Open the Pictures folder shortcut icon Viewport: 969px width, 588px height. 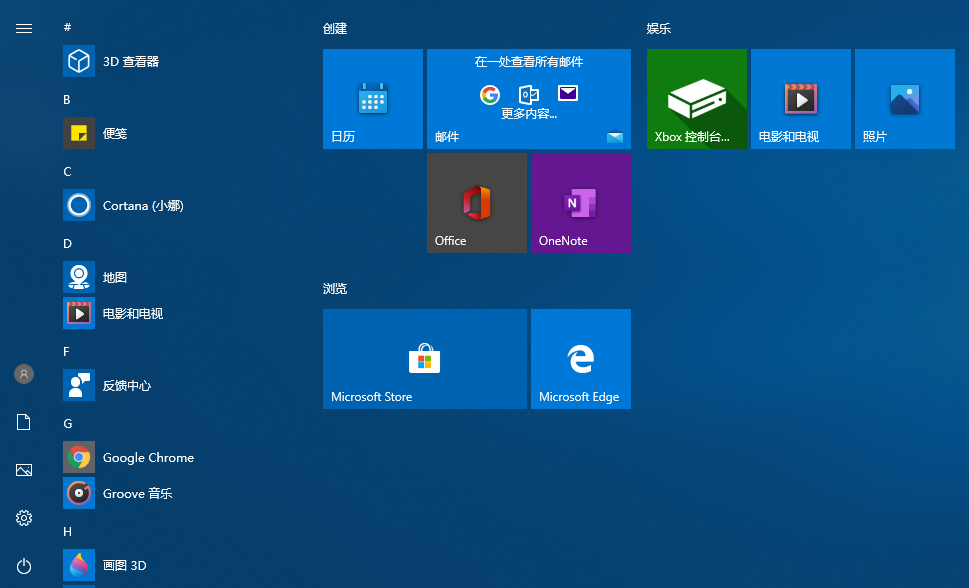click(x=24, y=470)
